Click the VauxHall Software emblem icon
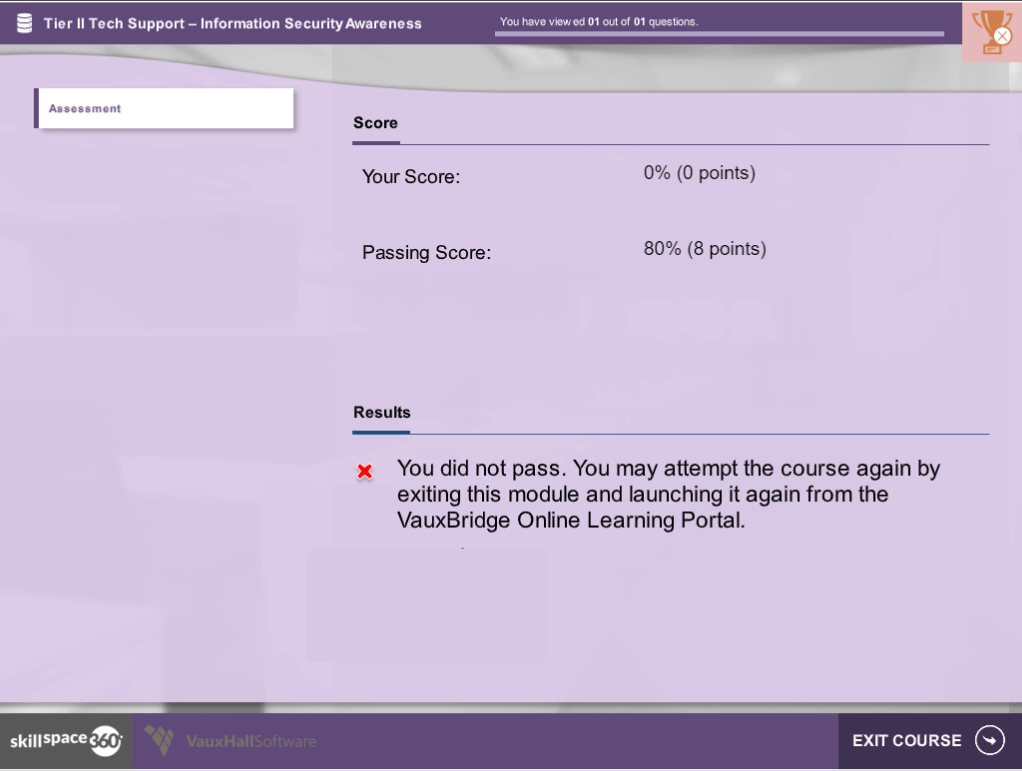 tap(159, 740)
